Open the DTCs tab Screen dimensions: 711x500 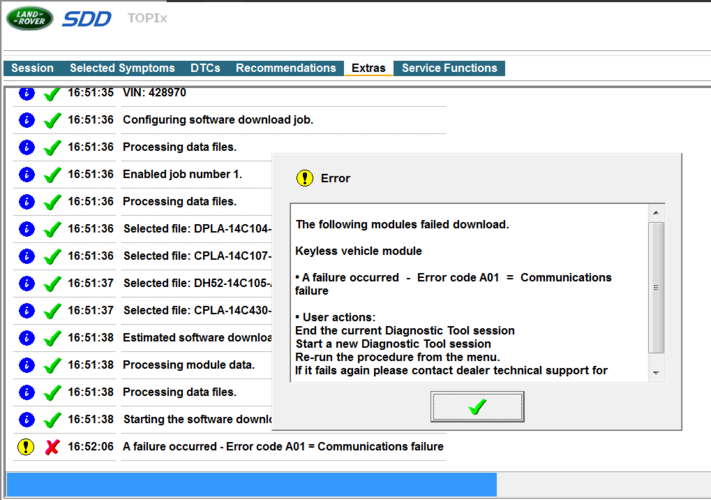[205, 68]
